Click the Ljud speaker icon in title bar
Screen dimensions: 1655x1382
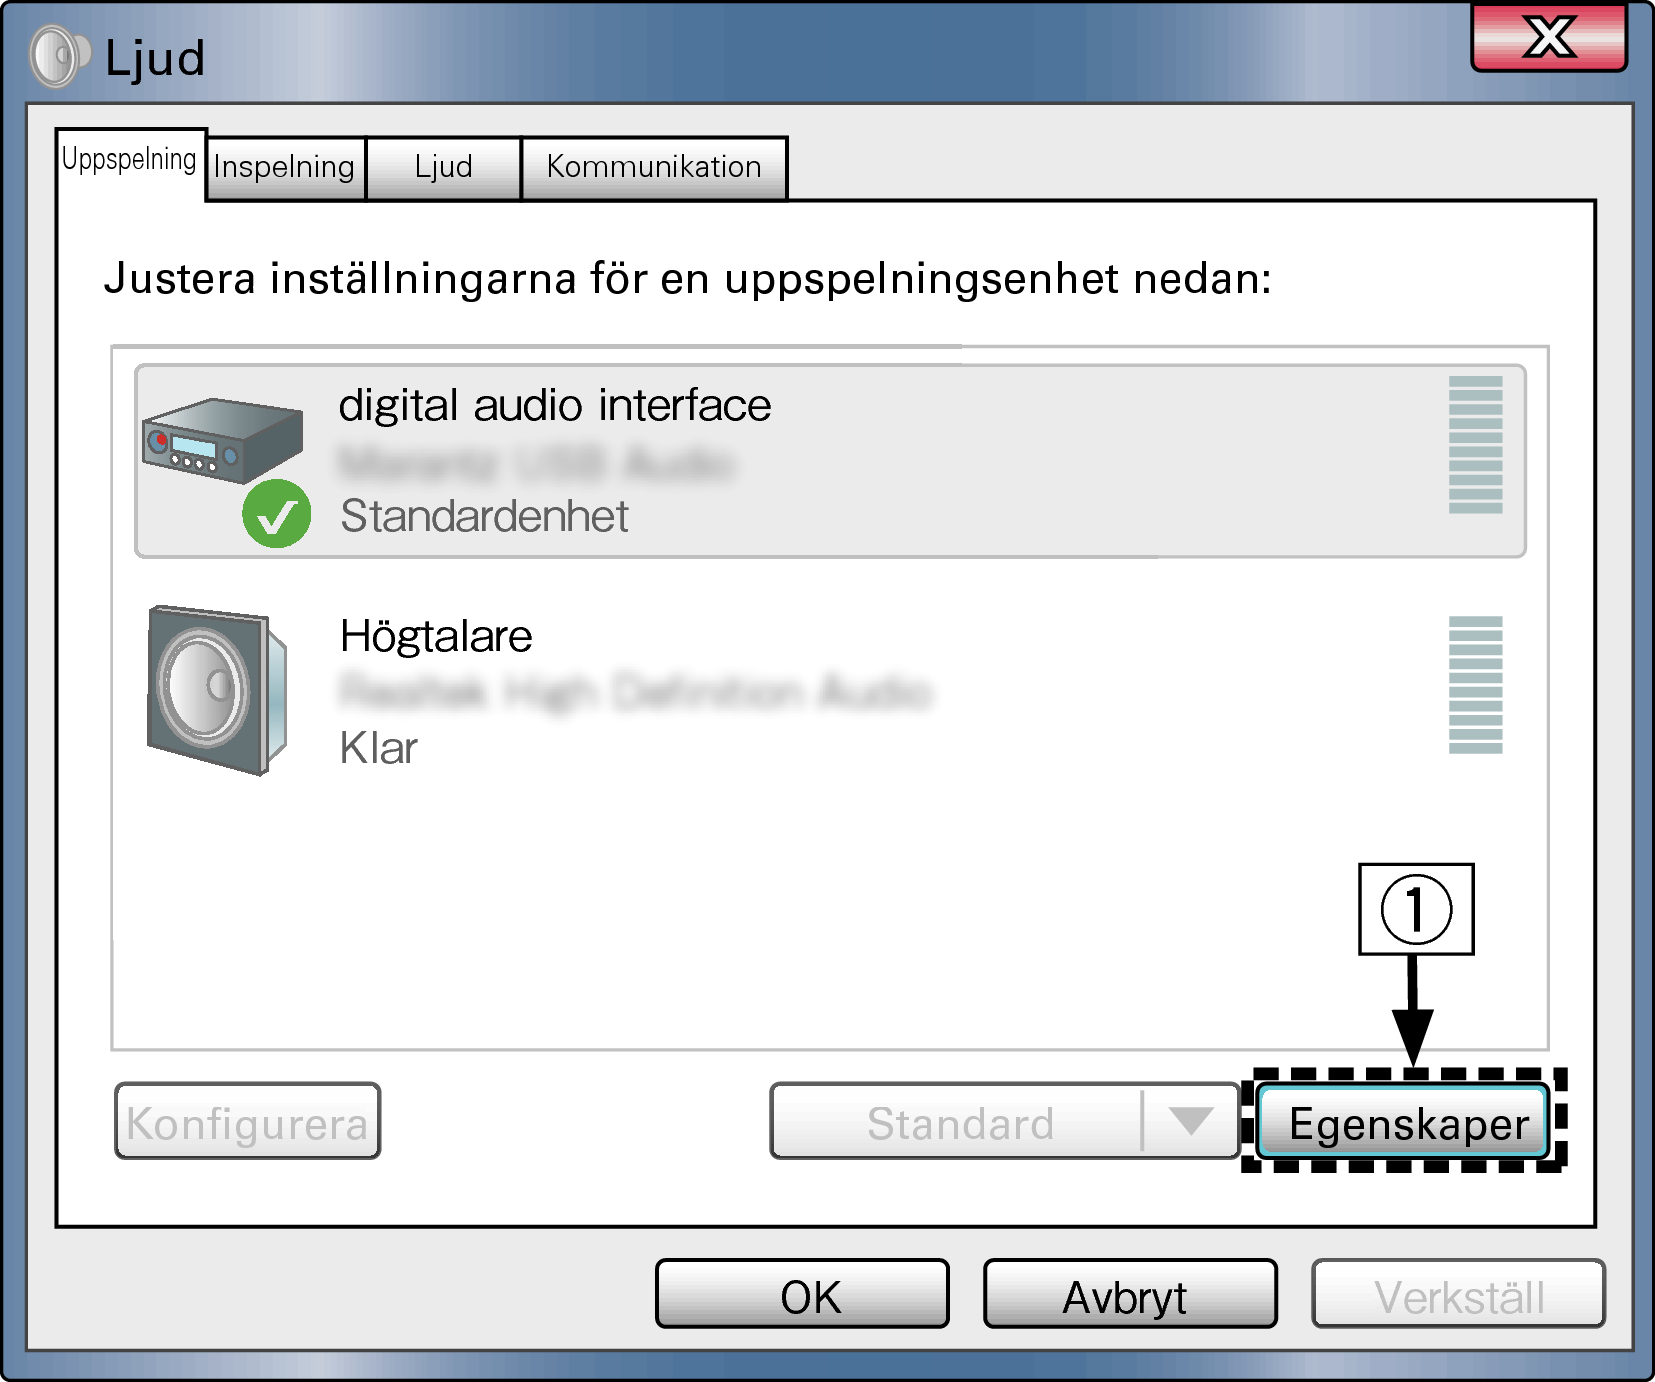pyautogui.click(x=59, y=56)
